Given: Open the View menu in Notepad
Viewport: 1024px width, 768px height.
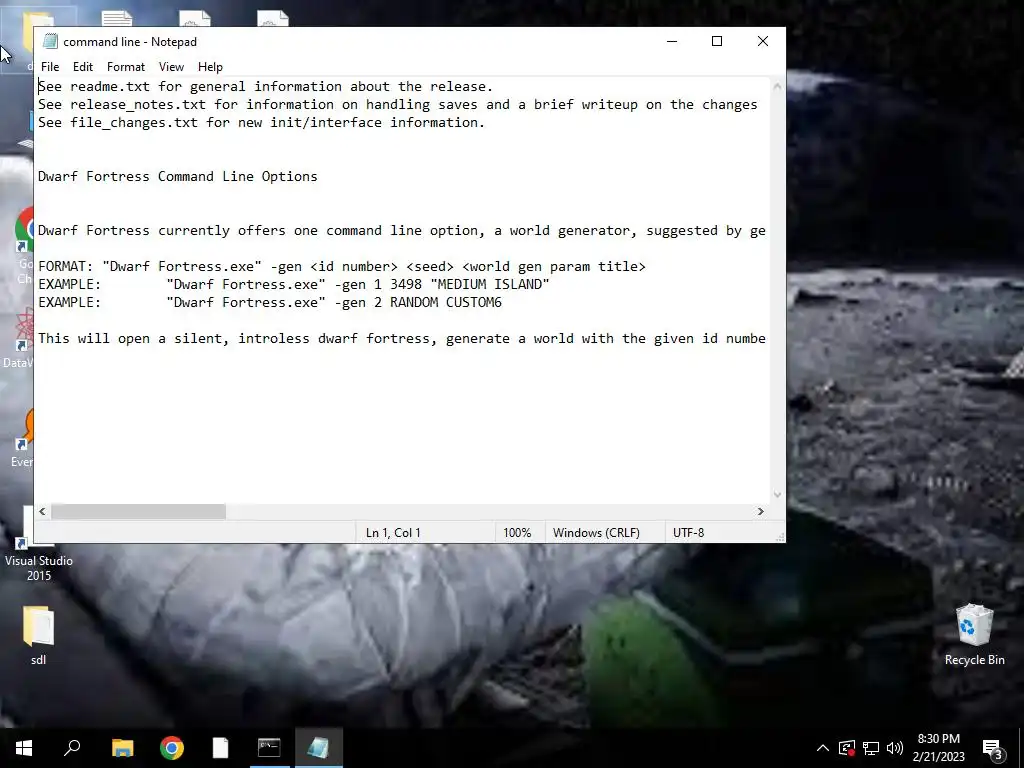Looking at the screenshot, I should 171,67.
